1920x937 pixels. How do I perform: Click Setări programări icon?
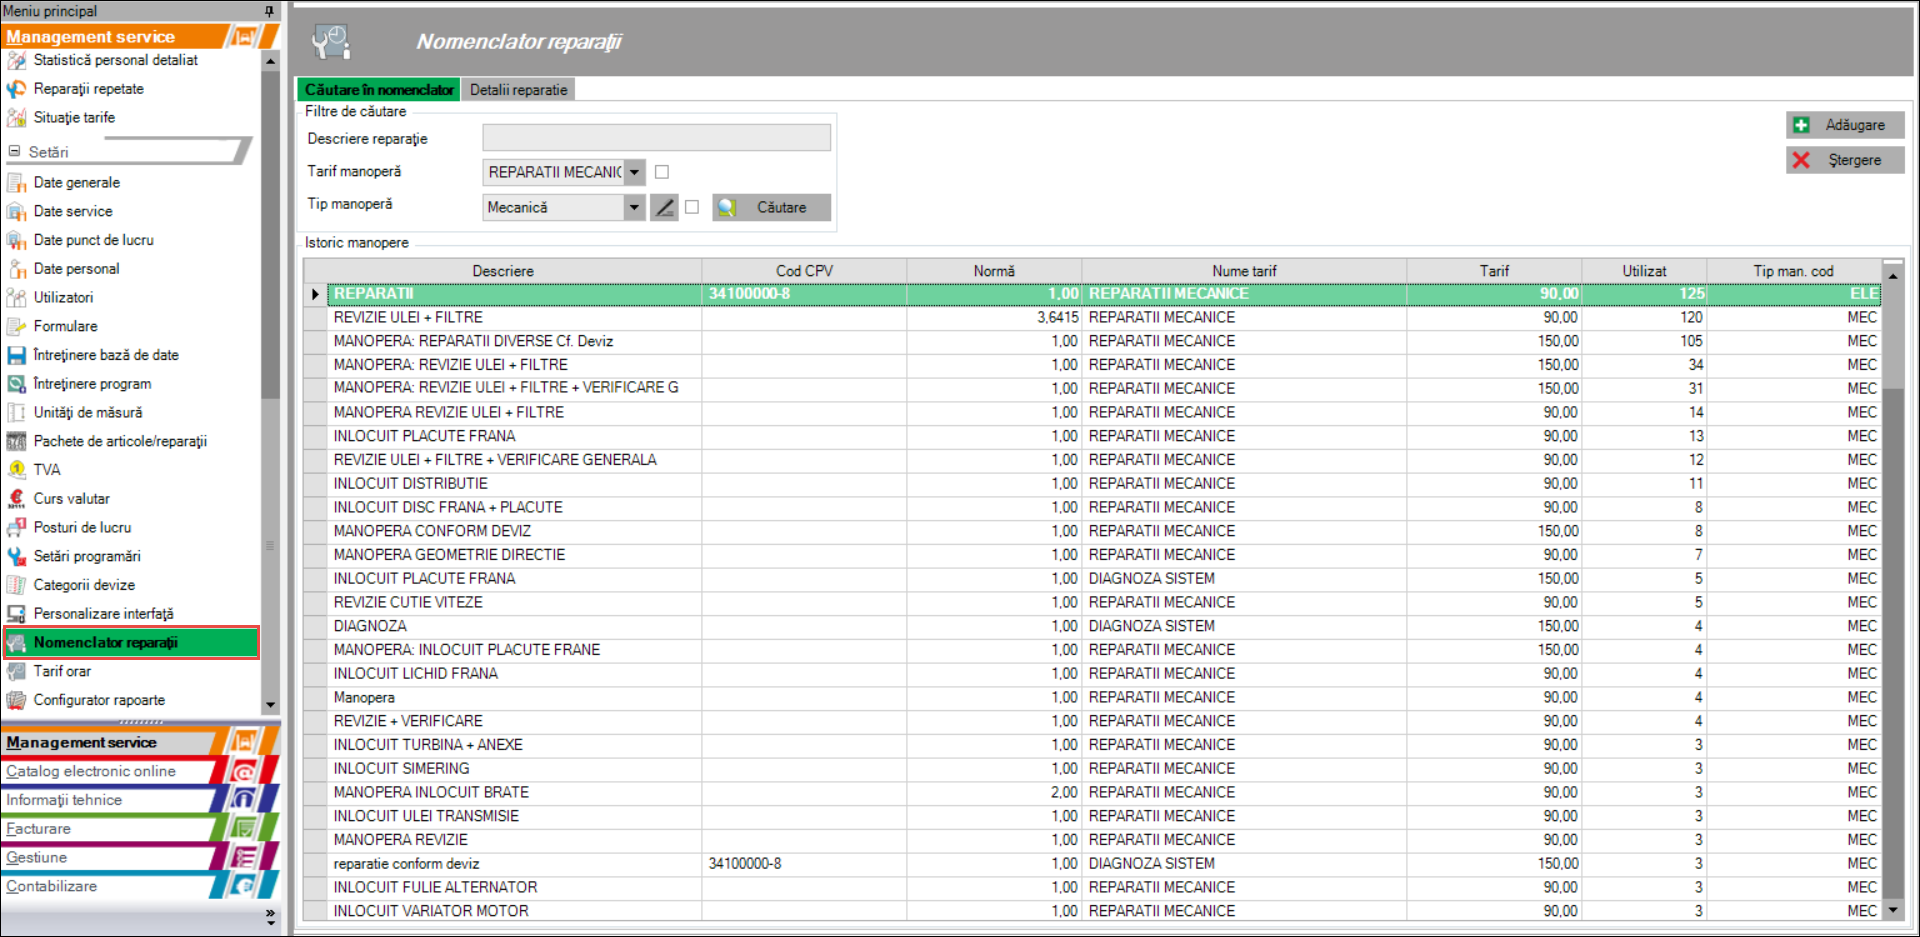pos(16,556)
